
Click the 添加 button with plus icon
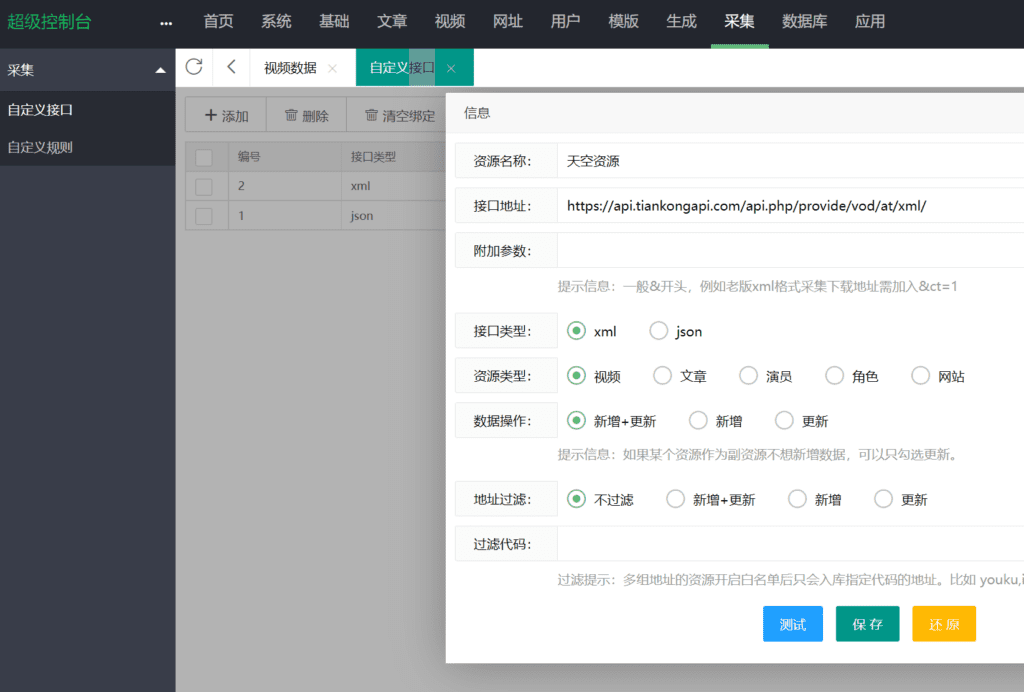pyautogui.click(x=226, y=115)
